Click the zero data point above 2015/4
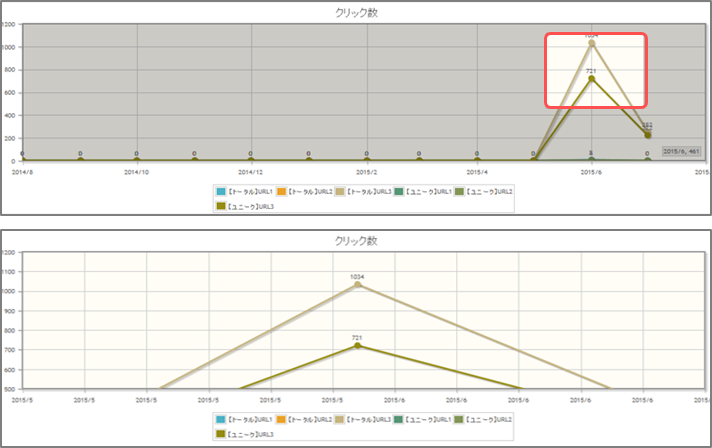This screenshot has width=712, height=448. 477,160
